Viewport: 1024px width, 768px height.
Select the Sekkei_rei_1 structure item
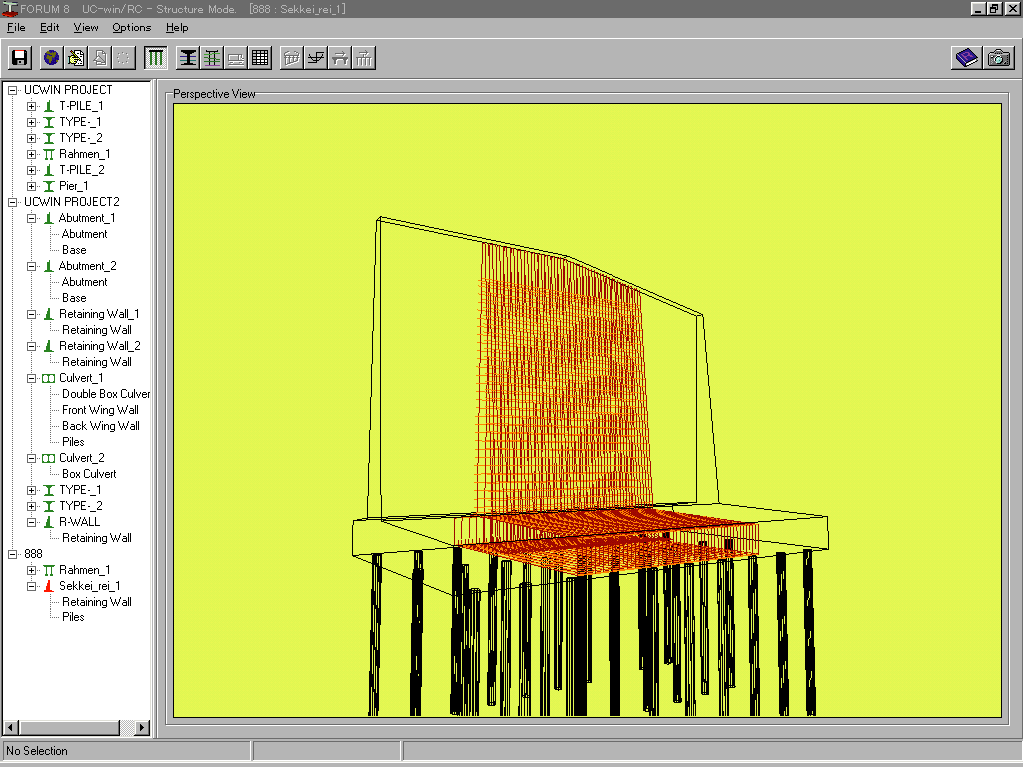[x=89, y=586]
